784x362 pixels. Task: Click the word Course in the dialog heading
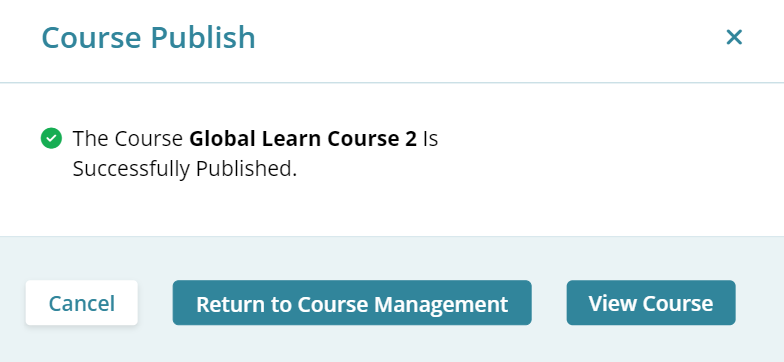click(x=92, y=38)
